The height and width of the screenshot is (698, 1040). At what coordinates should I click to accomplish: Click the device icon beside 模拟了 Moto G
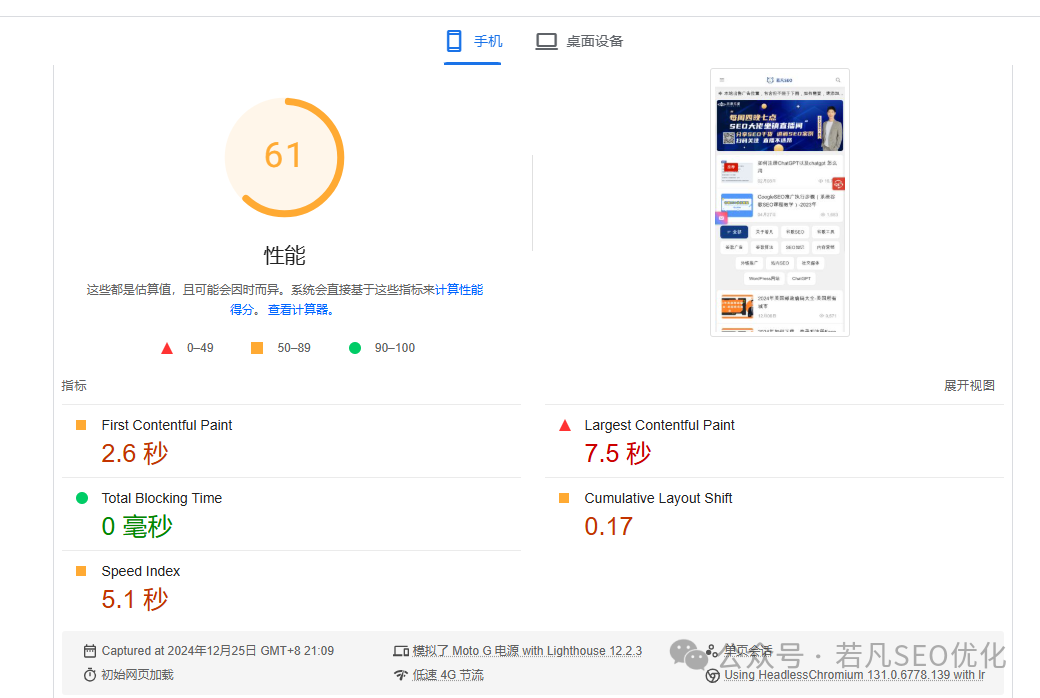[x=401, y=651]
